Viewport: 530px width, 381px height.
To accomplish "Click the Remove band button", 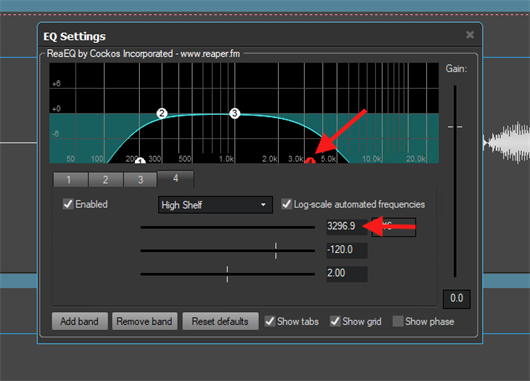I will (x=144, y=321).
